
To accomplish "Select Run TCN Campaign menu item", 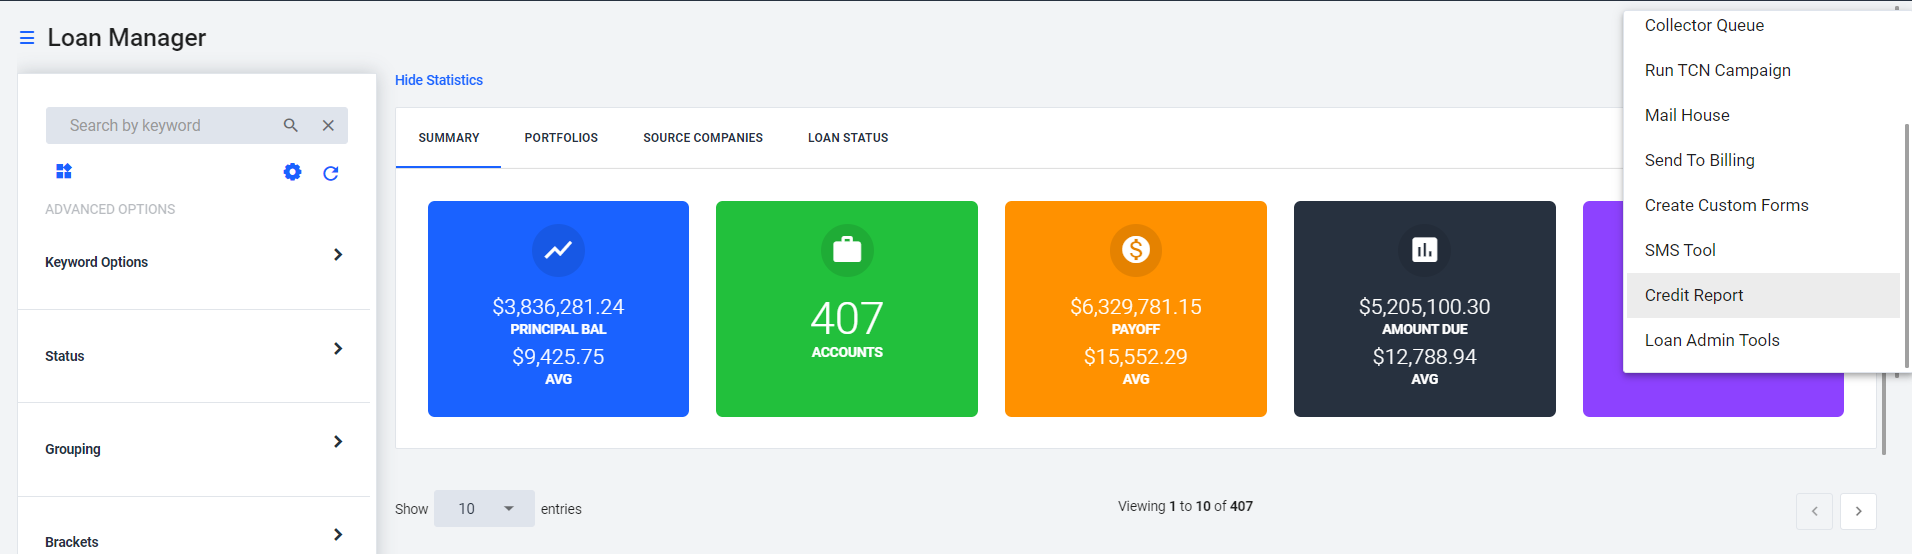I will [1763, 70].
